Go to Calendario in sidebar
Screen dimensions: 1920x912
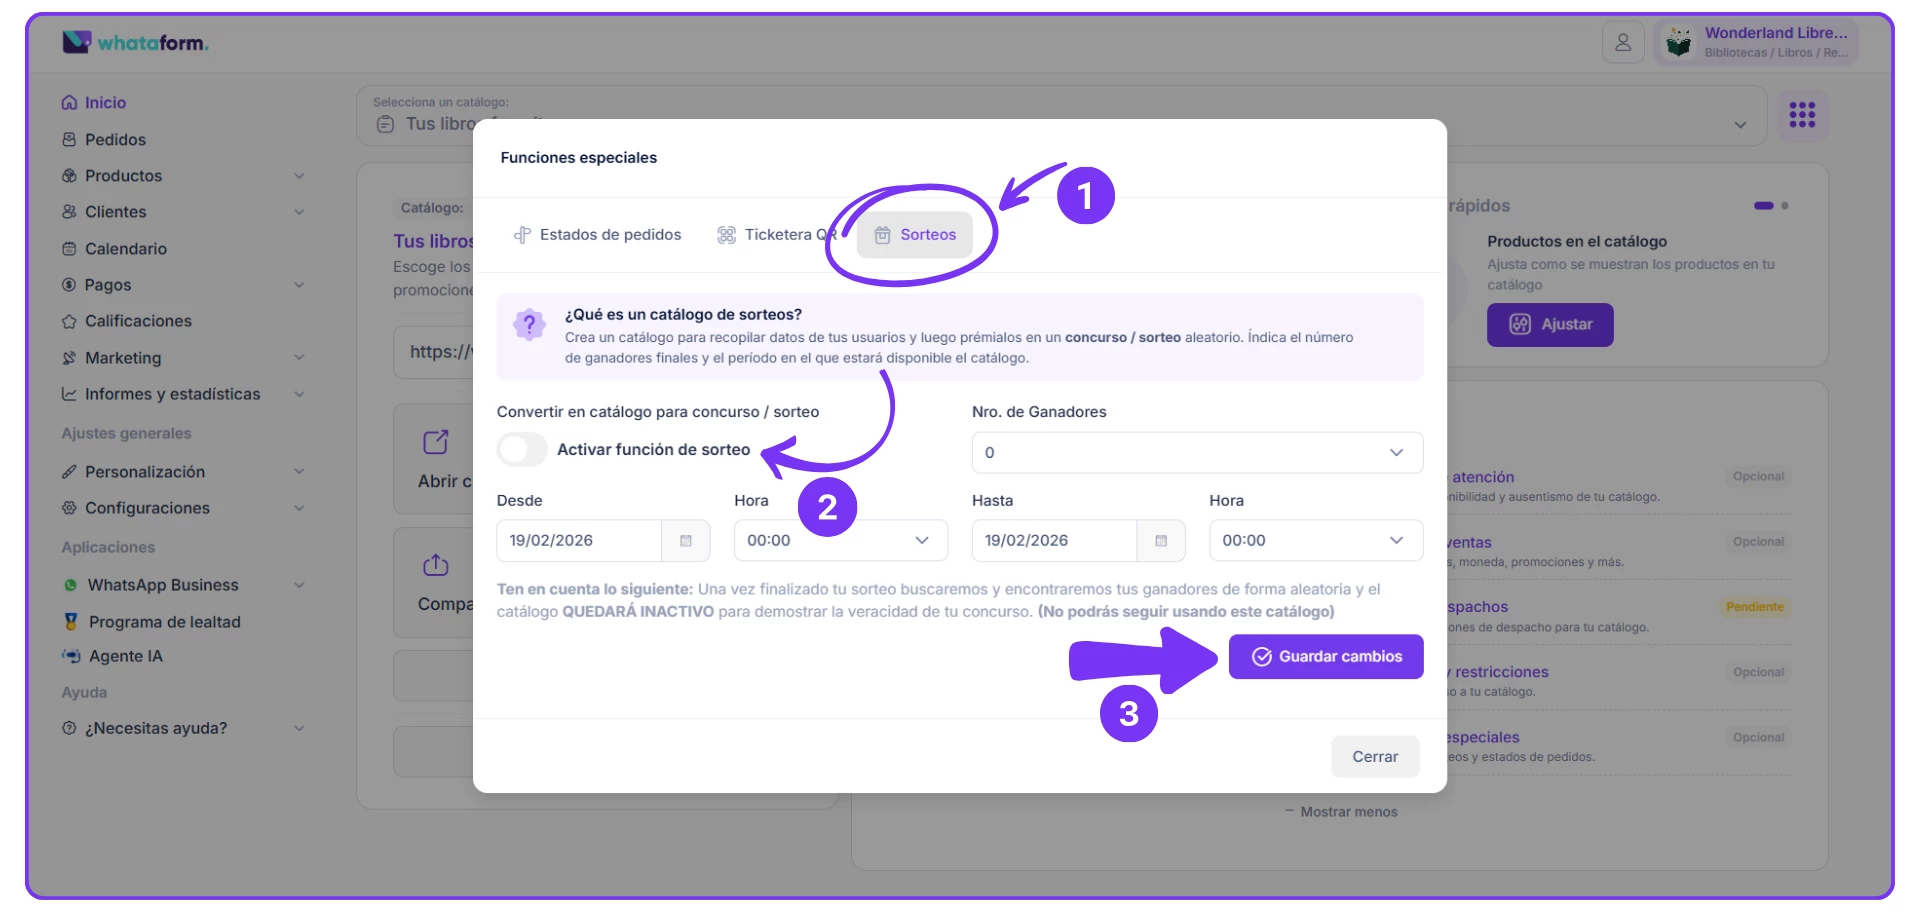click(x=125, y=249)
